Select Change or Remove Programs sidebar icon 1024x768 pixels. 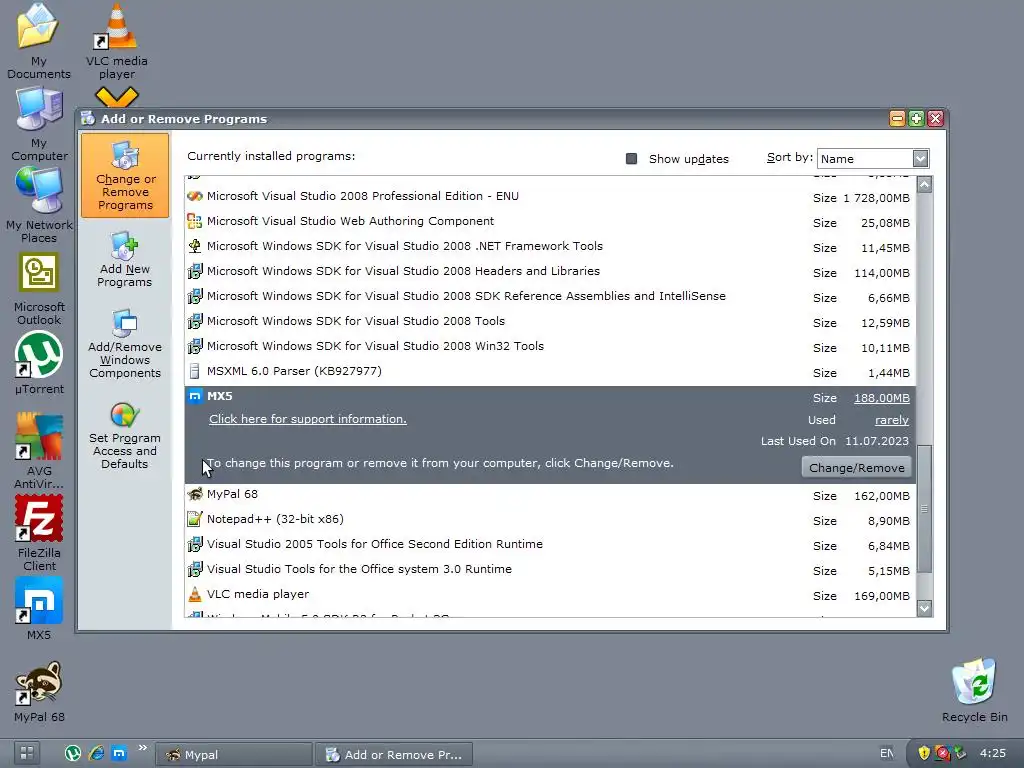click(125, 175)
